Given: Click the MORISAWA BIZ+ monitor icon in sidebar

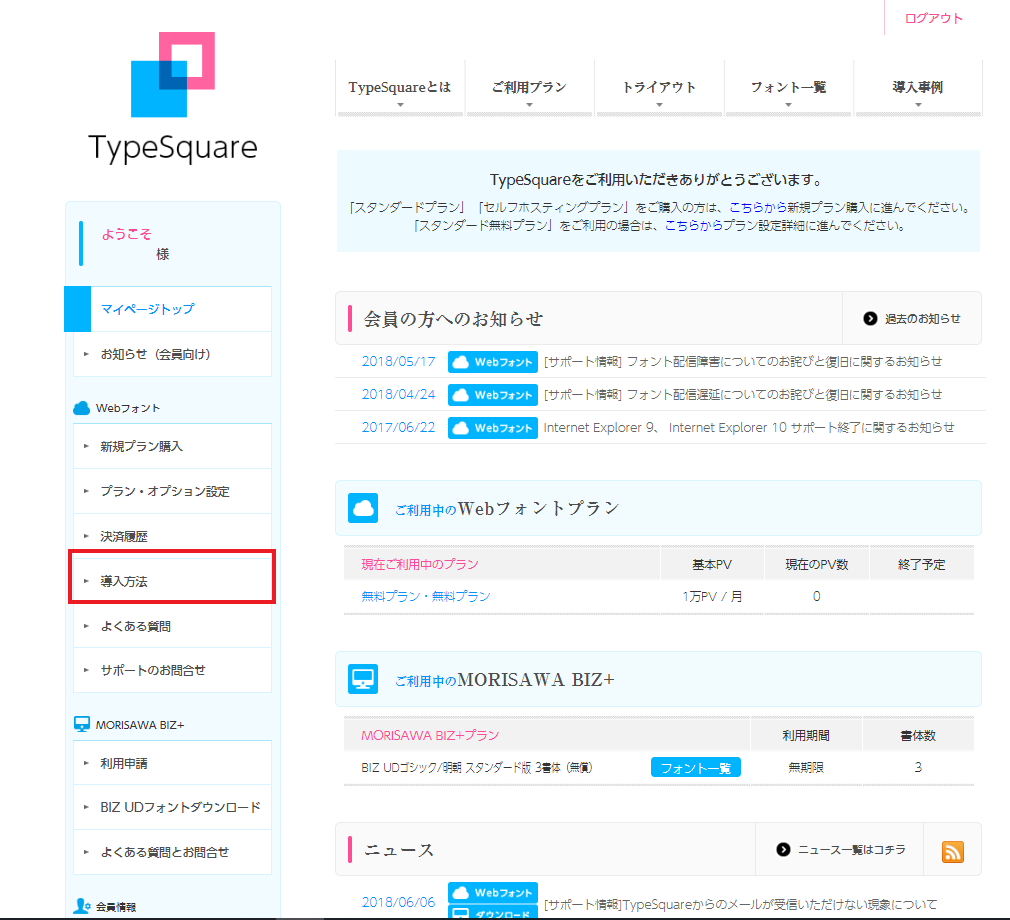Looking at the screenshot, I should [82, 724].
